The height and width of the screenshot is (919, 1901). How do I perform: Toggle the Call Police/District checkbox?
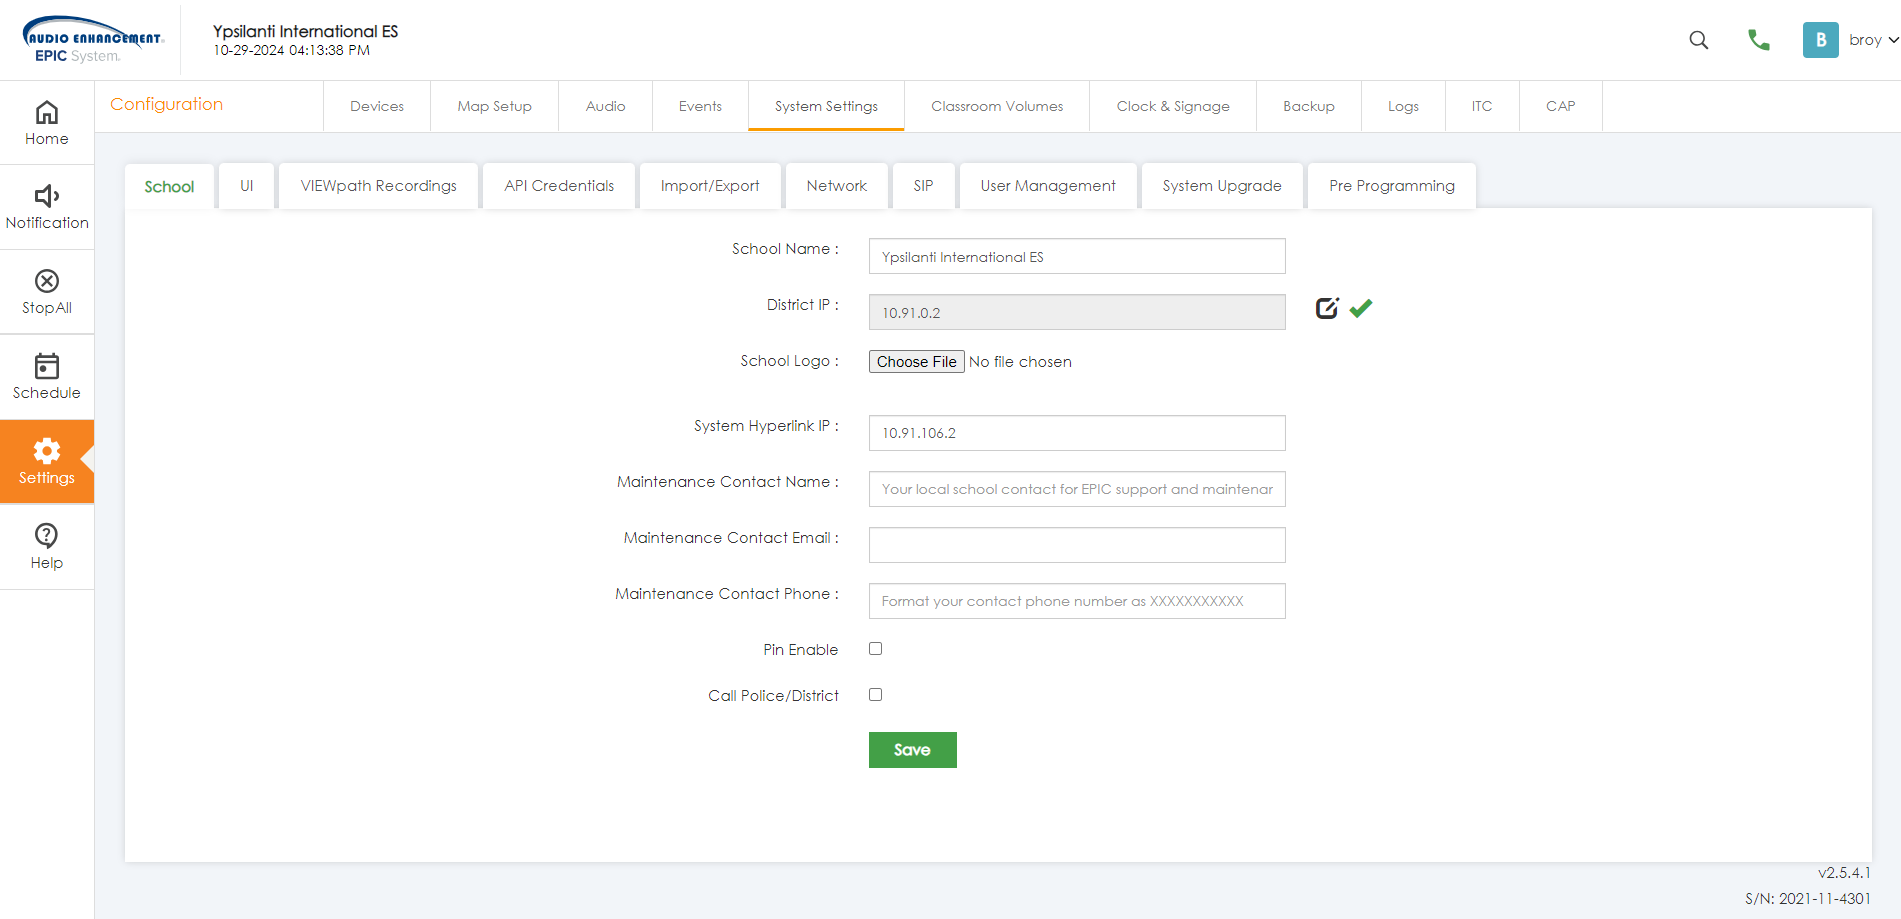tap(875, 695)
